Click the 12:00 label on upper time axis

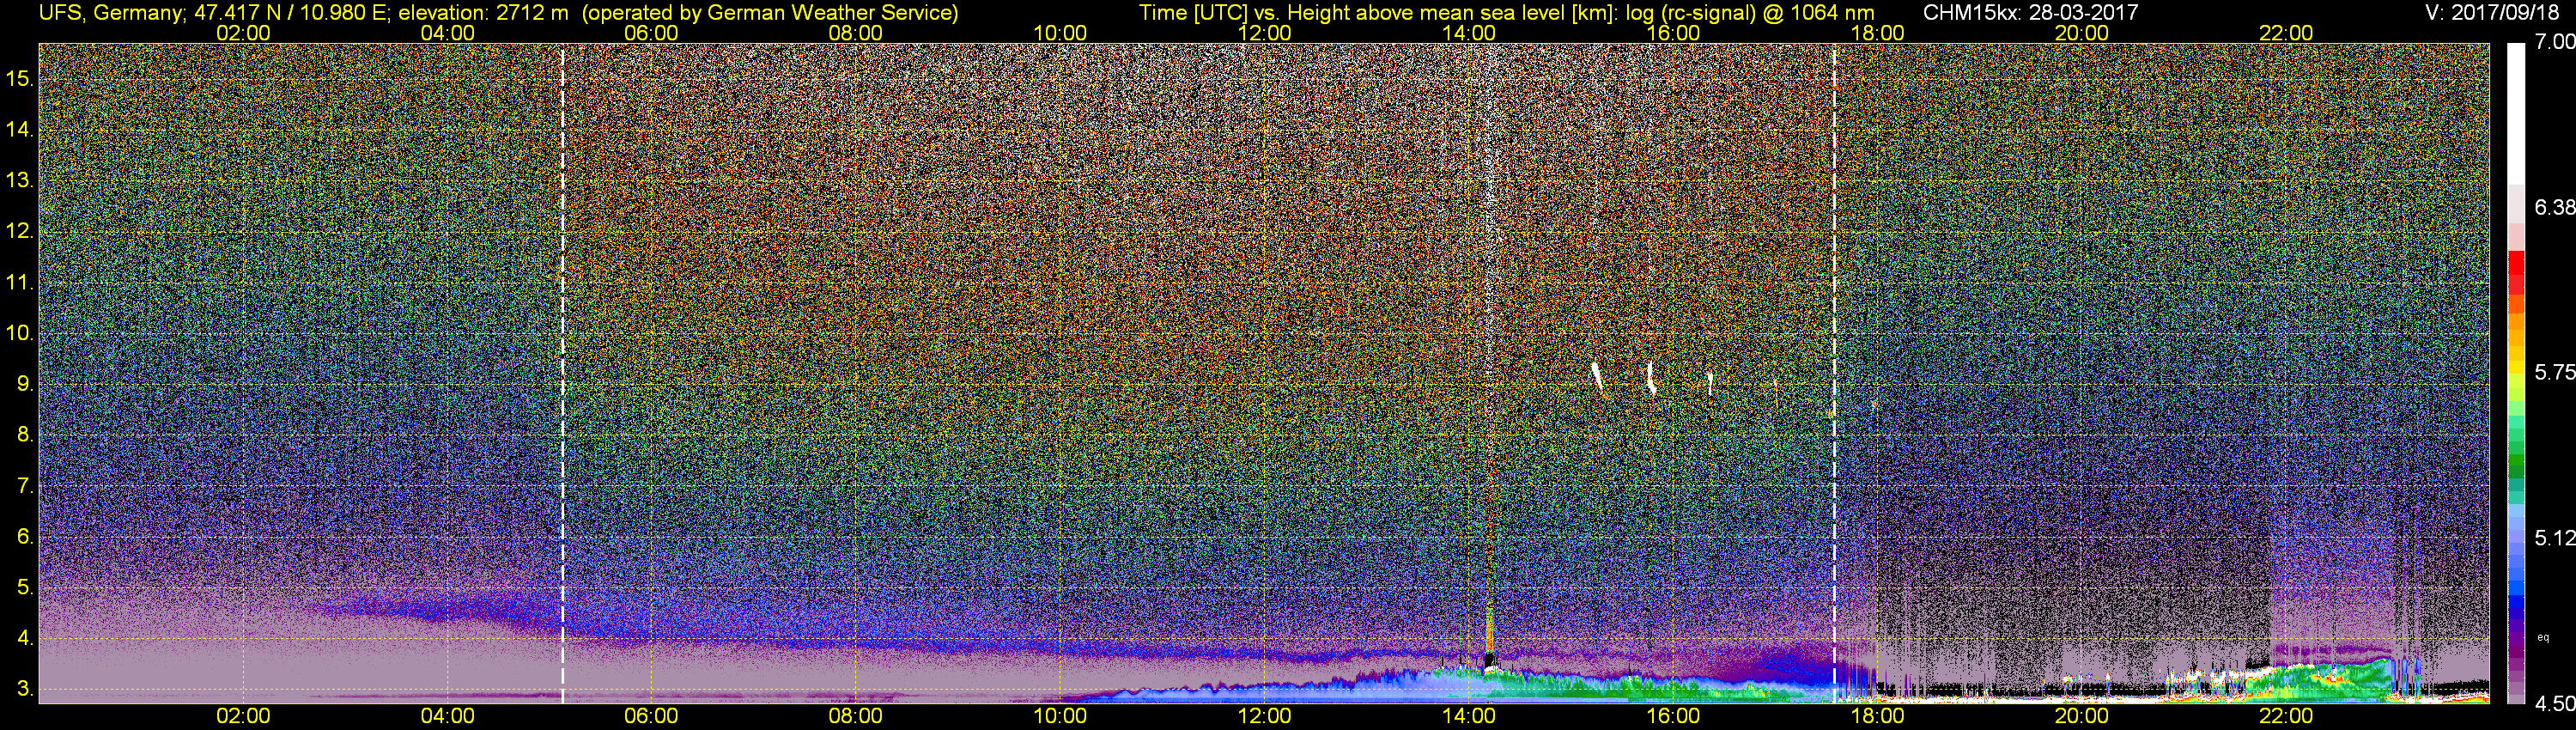click(x=1264, y=32)
